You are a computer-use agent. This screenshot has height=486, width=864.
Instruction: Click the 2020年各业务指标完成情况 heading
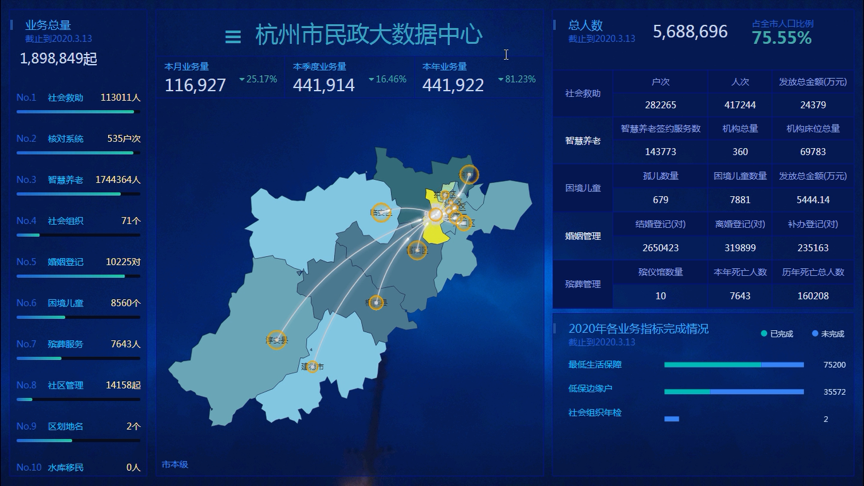point(639,328)
